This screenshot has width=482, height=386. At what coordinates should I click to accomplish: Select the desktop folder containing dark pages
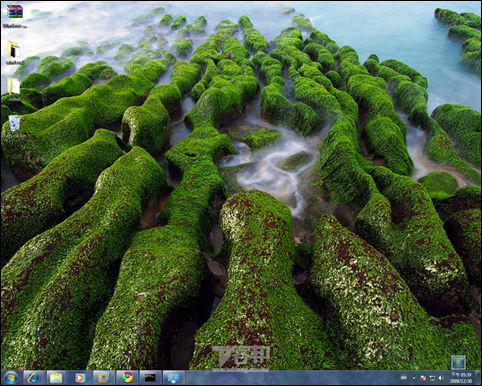coord(14,52)
